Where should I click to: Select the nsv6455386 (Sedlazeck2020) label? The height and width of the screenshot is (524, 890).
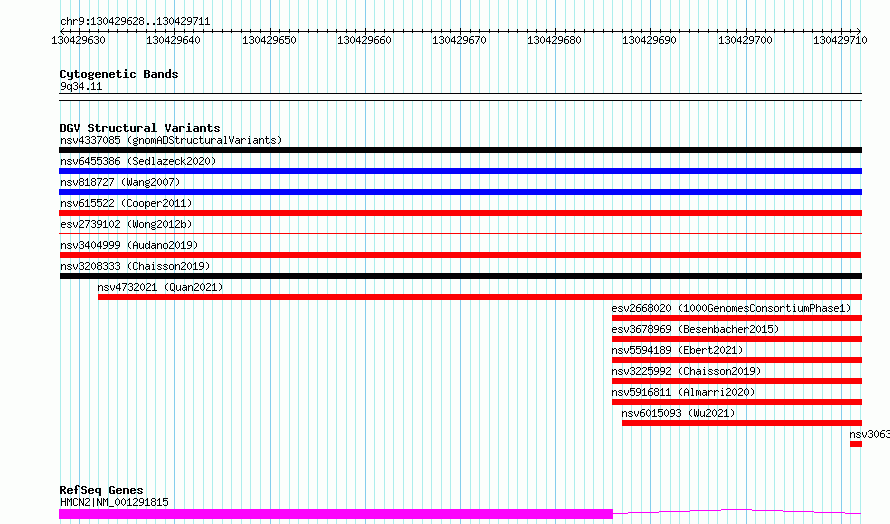pyautogui.click(x=138, y=161)
